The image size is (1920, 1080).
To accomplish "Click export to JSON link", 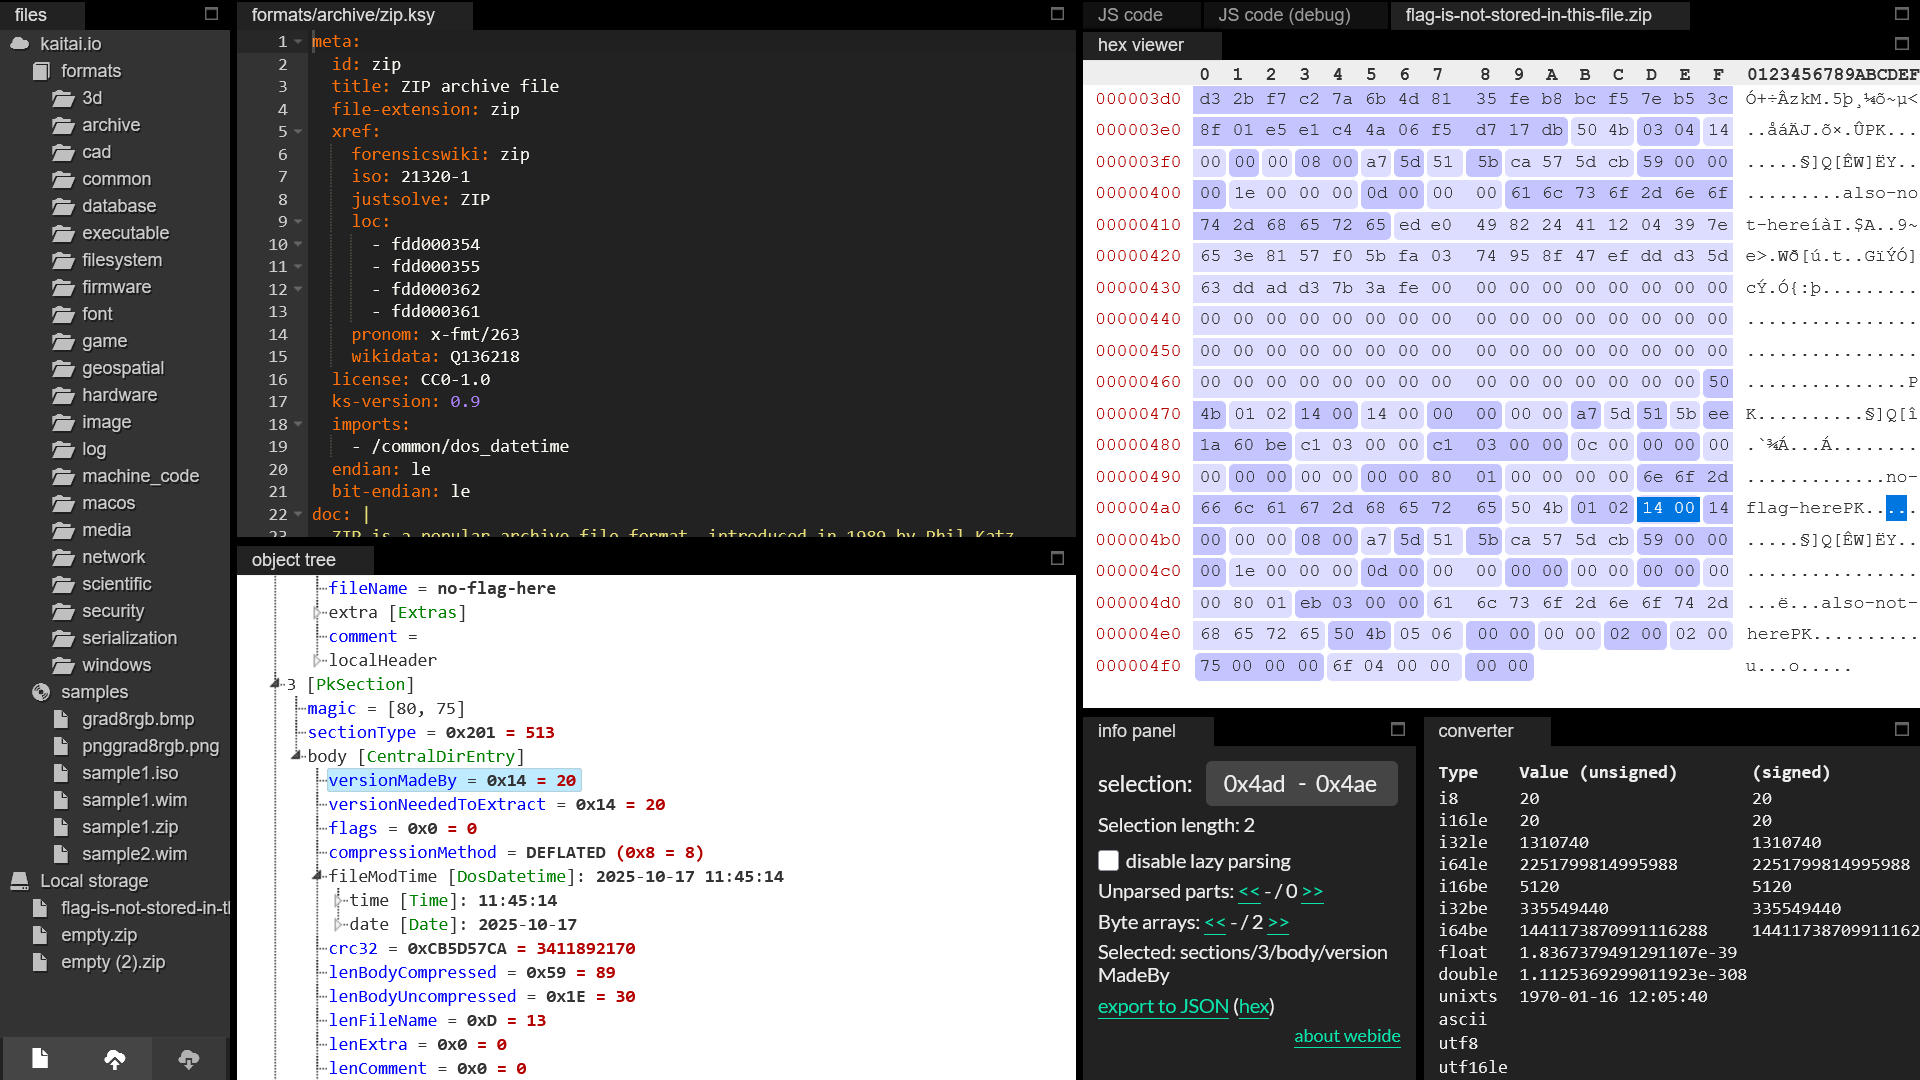I will (x=1163, y=1006).
